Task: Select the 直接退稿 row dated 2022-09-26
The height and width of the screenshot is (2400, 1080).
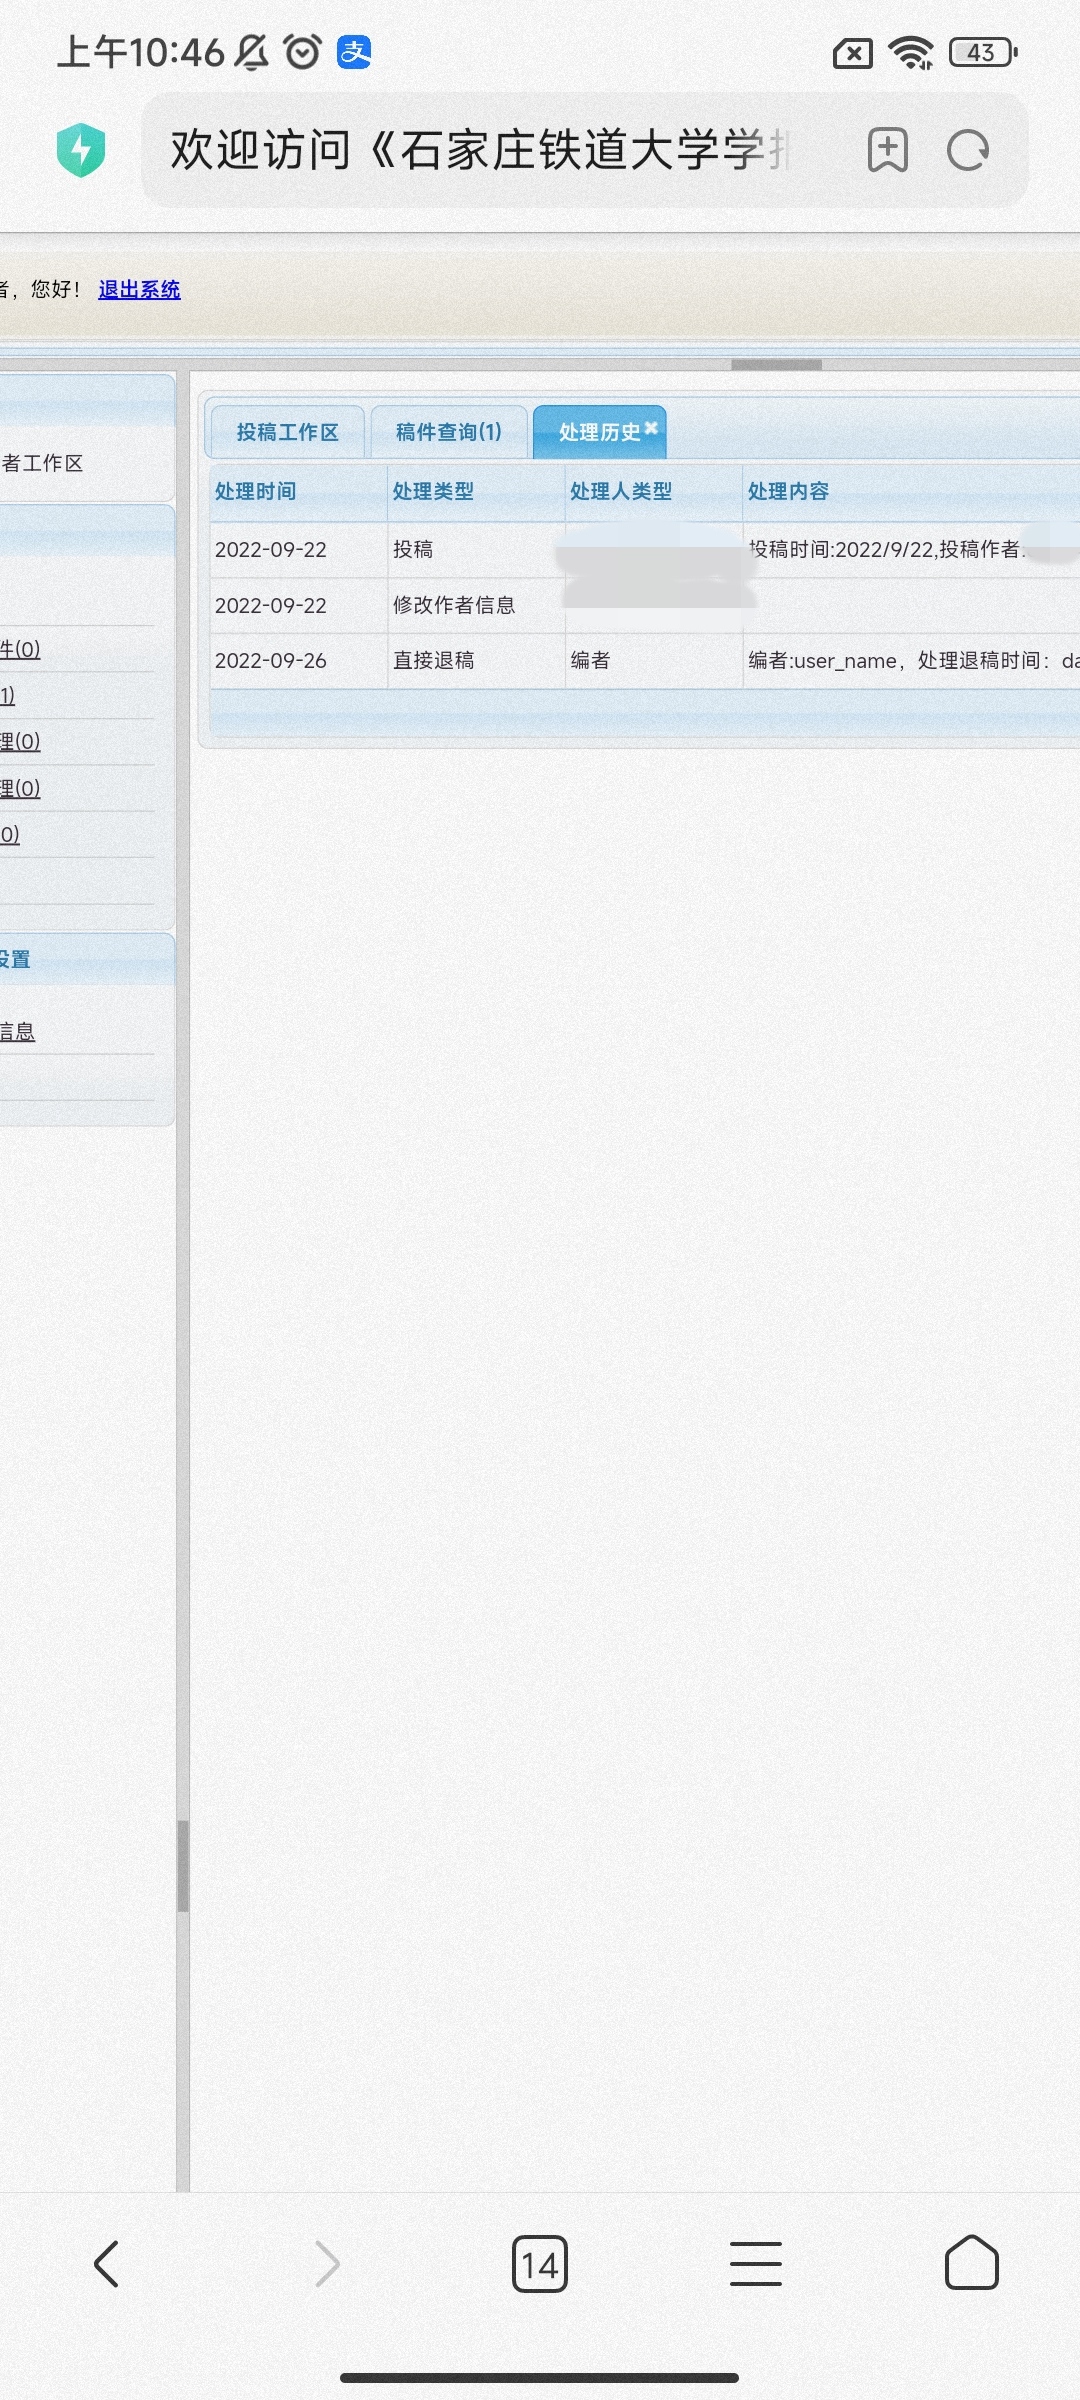Action: 433,660
